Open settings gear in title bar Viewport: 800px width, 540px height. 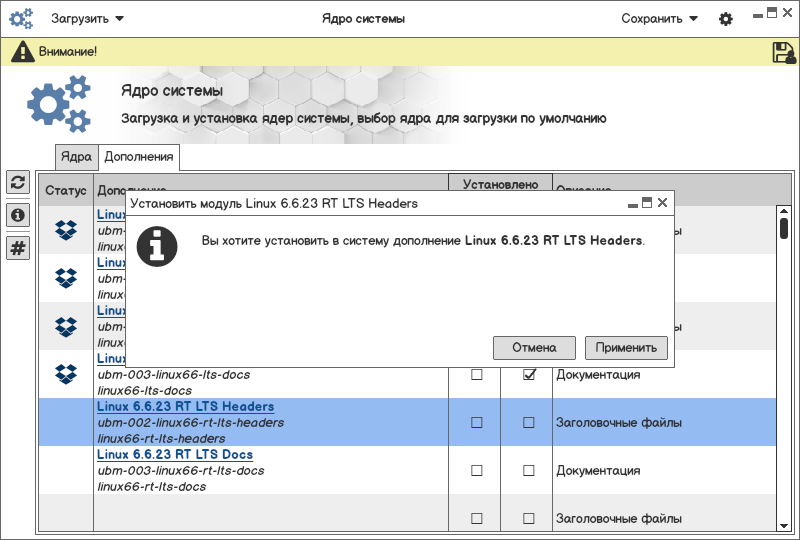coord(726,19)
